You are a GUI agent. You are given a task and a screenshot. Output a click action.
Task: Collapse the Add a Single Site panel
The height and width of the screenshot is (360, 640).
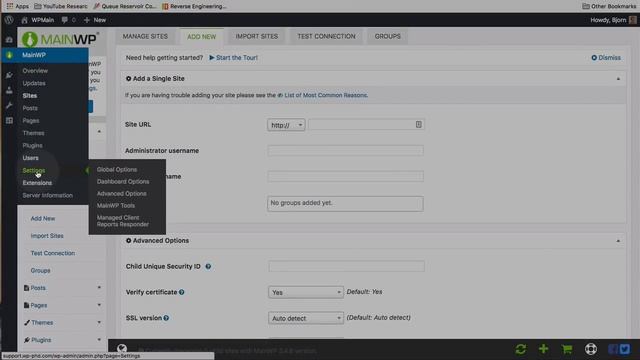tap(618, 79)
